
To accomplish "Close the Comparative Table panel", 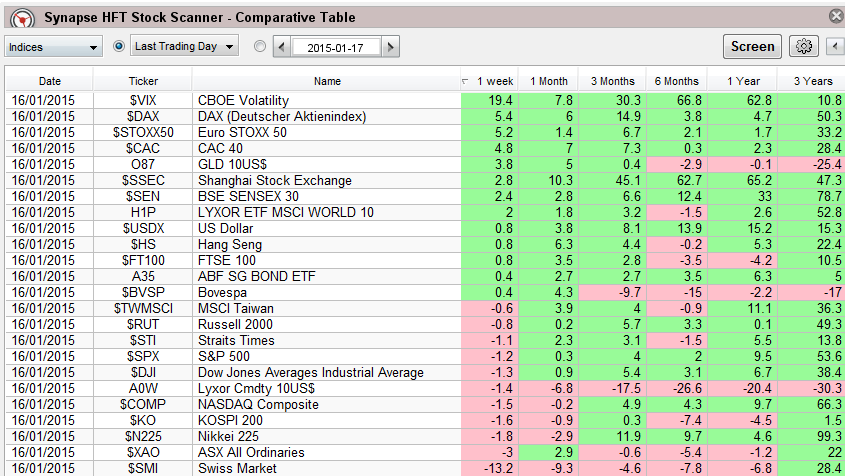I will [836, 15].
